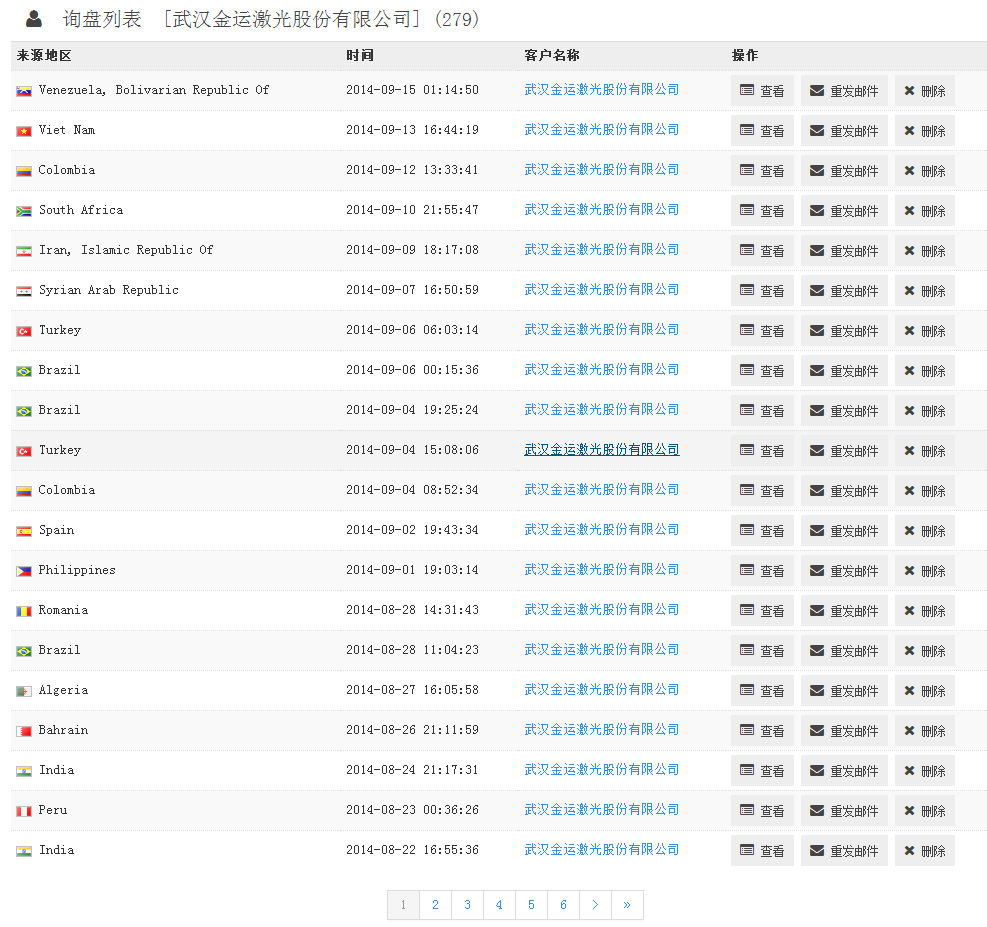Viewport: 987px width, 927px height.
Task: Click the user icon beside 询盘列表 heading
Action: coord(34,18)
